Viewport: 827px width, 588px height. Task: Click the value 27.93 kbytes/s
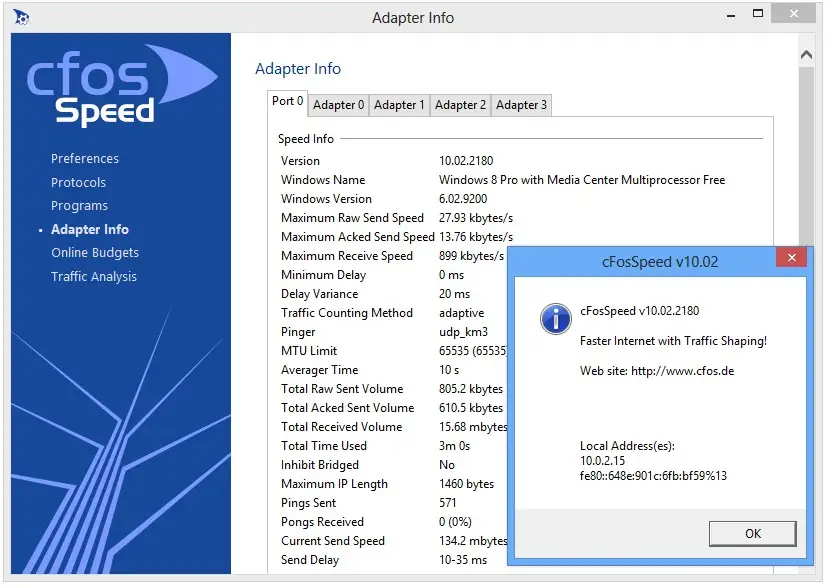pos(476,218)
